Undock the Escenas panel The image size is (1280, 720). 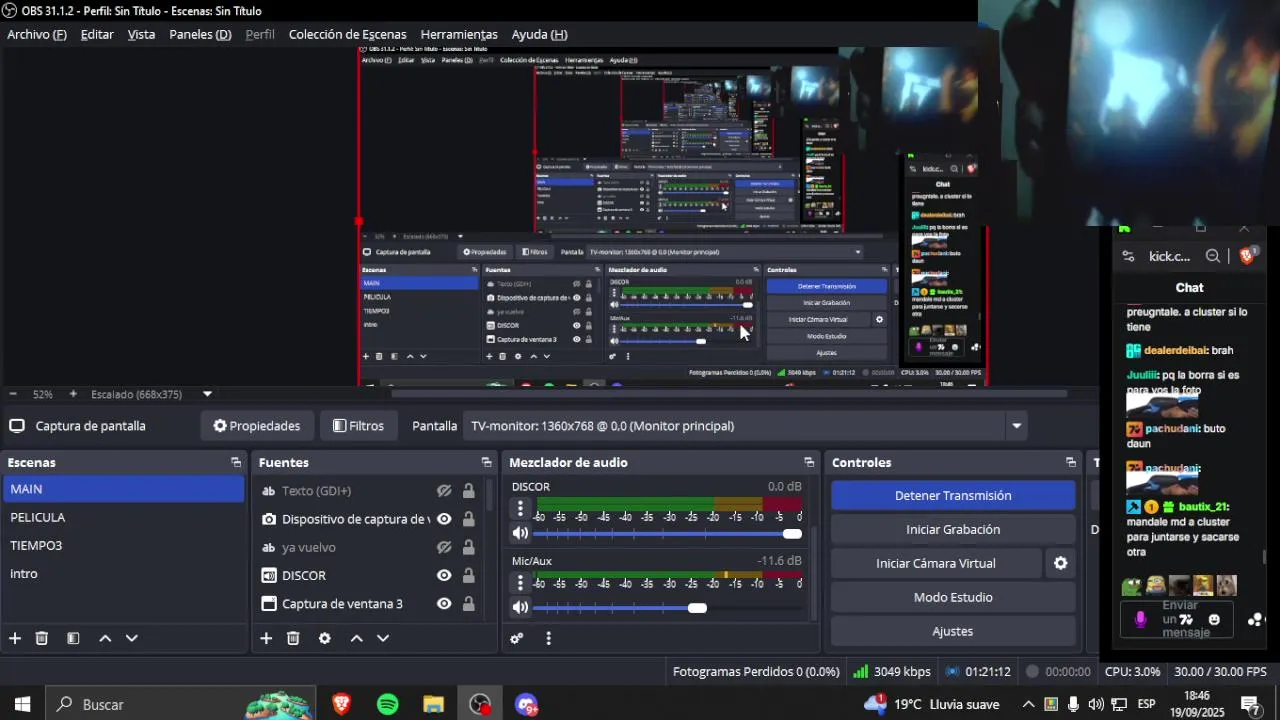(236, 462)
